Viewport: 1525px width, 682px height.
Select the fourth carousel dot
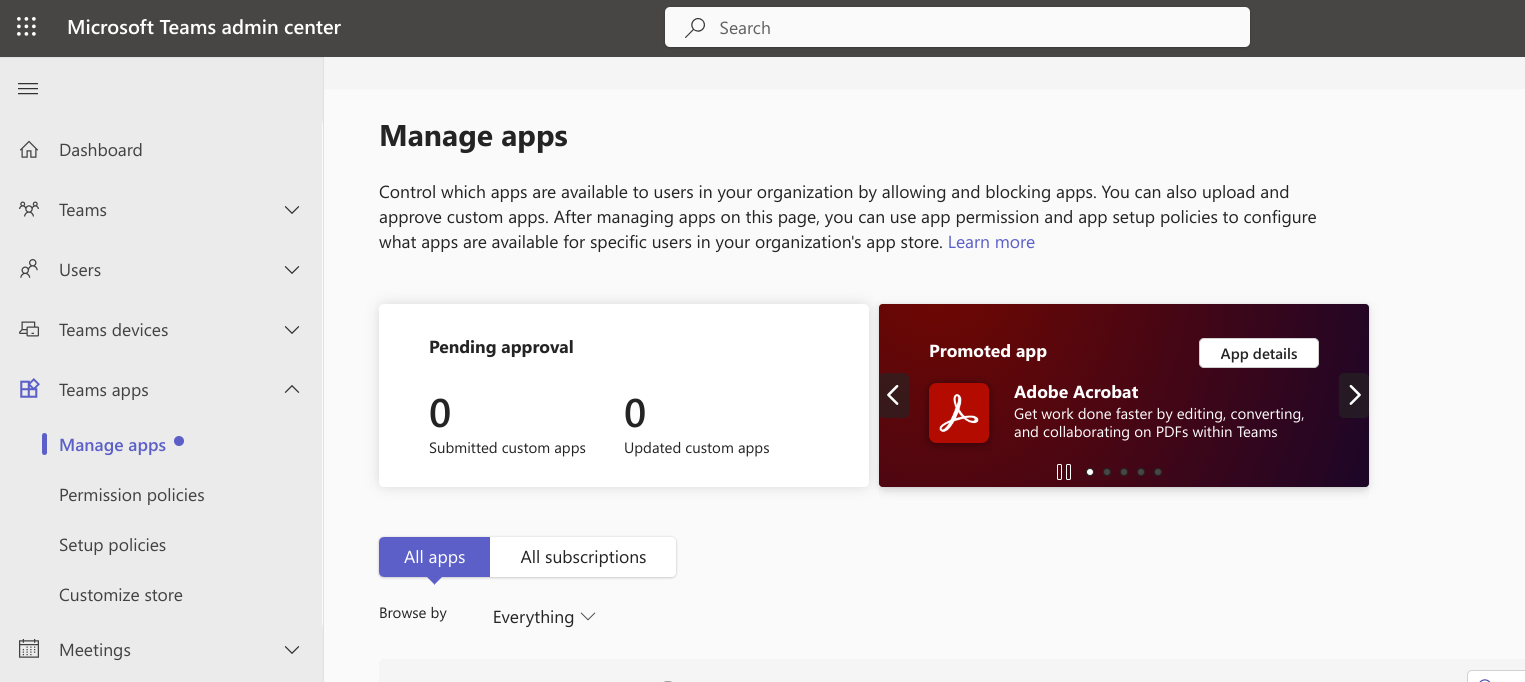[1141, 472]
